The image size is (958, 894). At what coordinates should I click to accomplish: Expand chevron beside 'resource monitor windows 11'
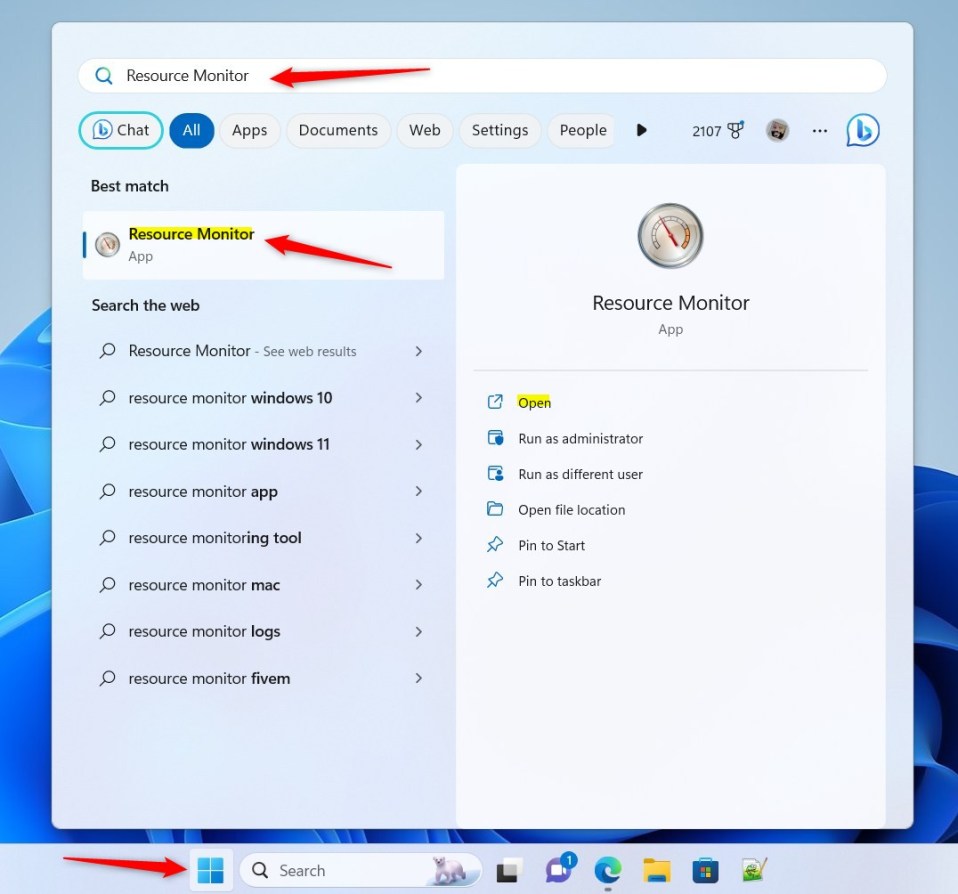click(x=419, y=444)
